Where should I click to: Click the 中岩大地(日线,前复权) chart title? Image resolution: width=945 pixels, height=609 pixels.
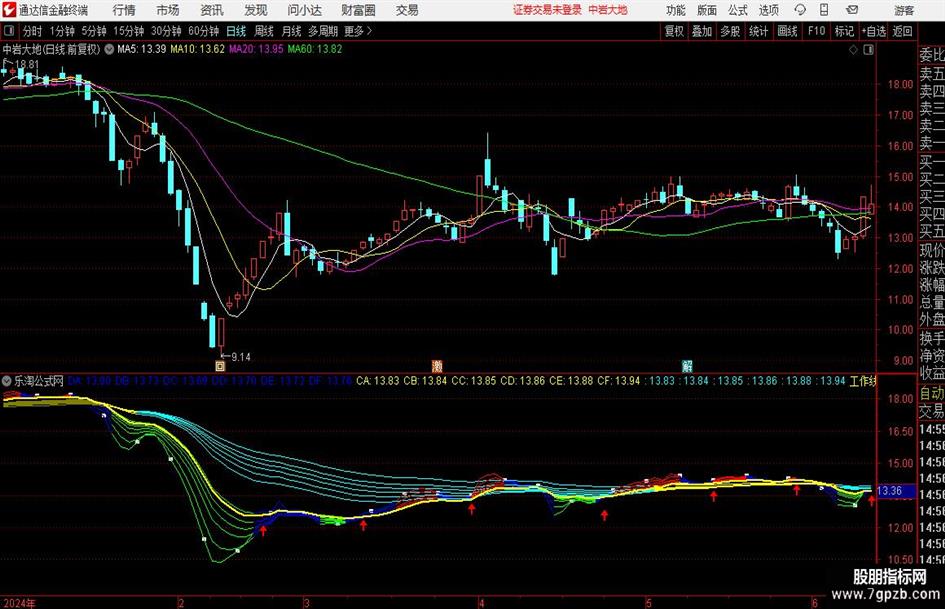pos(51,49)
